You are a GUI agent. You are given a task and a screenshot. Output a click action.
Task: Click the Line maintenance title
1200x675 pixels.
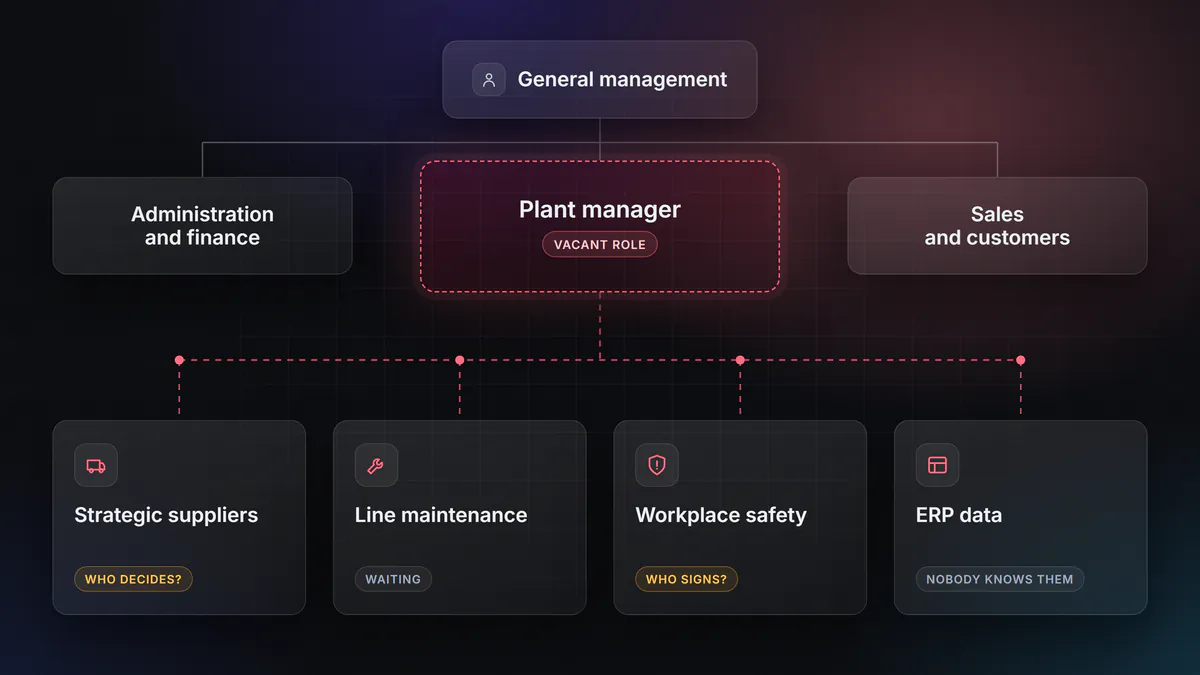point(441,515)
